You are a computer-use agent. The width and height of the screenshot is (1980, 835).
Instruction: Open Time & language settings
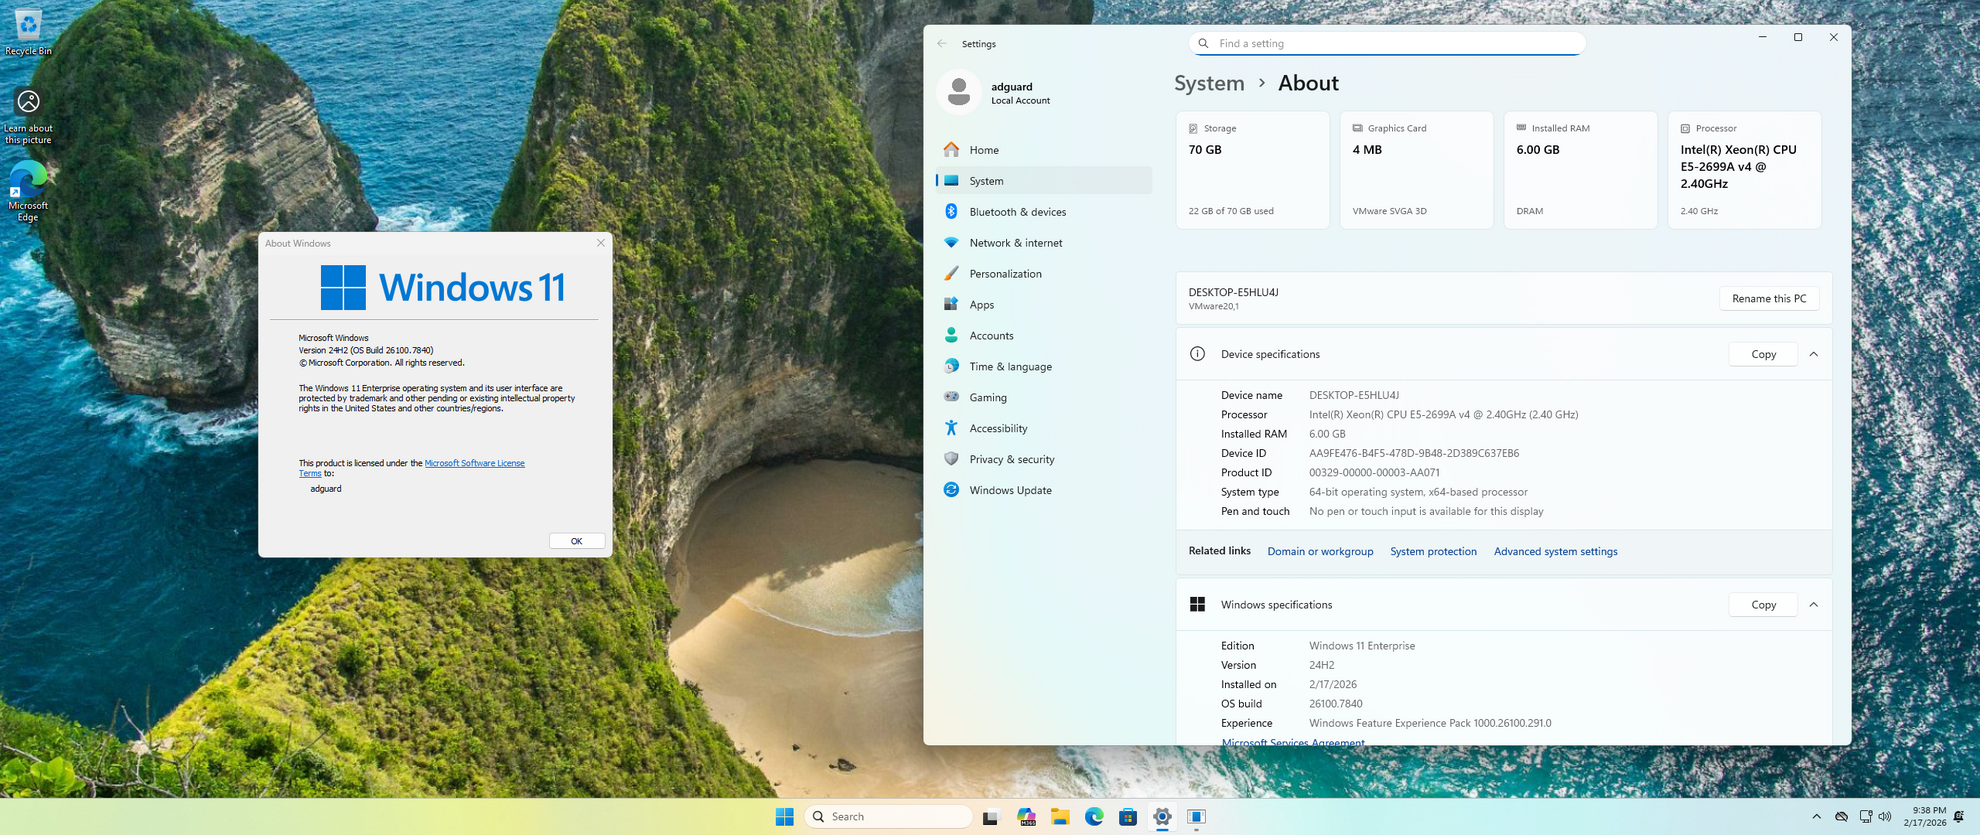1010,366
